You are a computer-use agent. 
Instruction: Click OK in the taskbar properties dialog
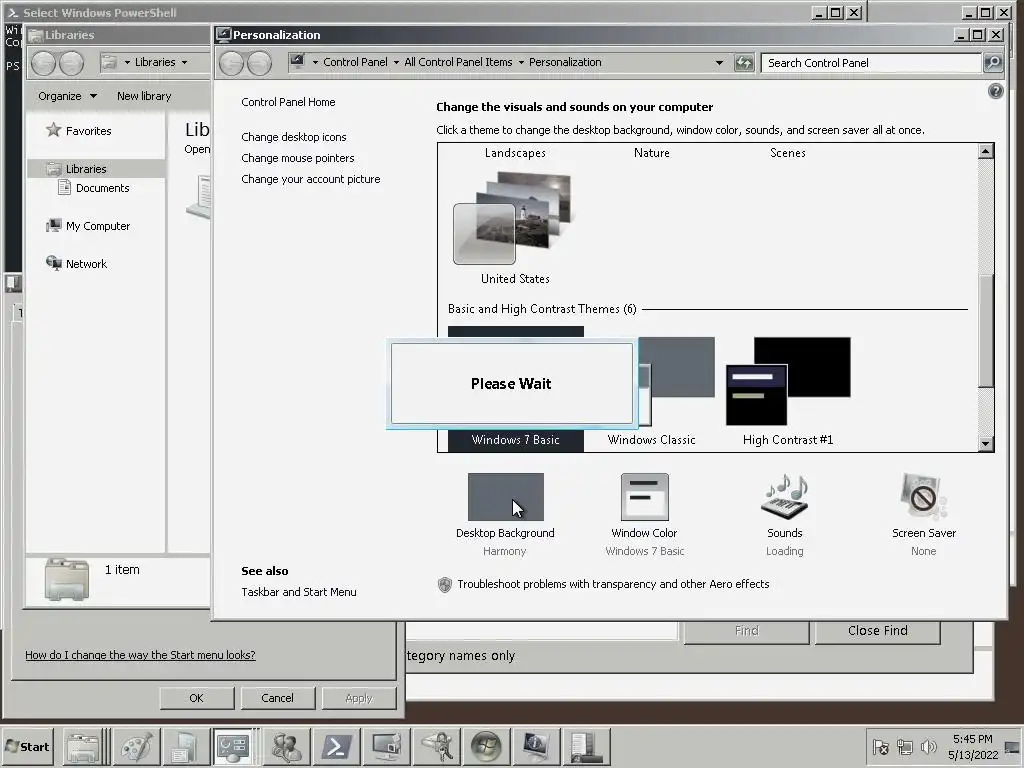(x=197, y=698)
